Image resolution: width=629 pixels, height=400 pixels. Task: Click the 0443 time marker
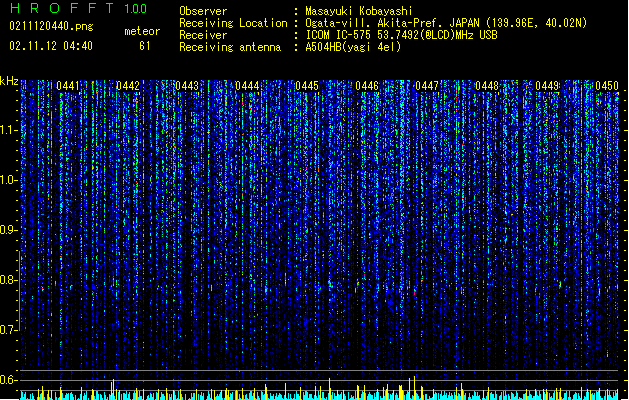tap(187, 86)
